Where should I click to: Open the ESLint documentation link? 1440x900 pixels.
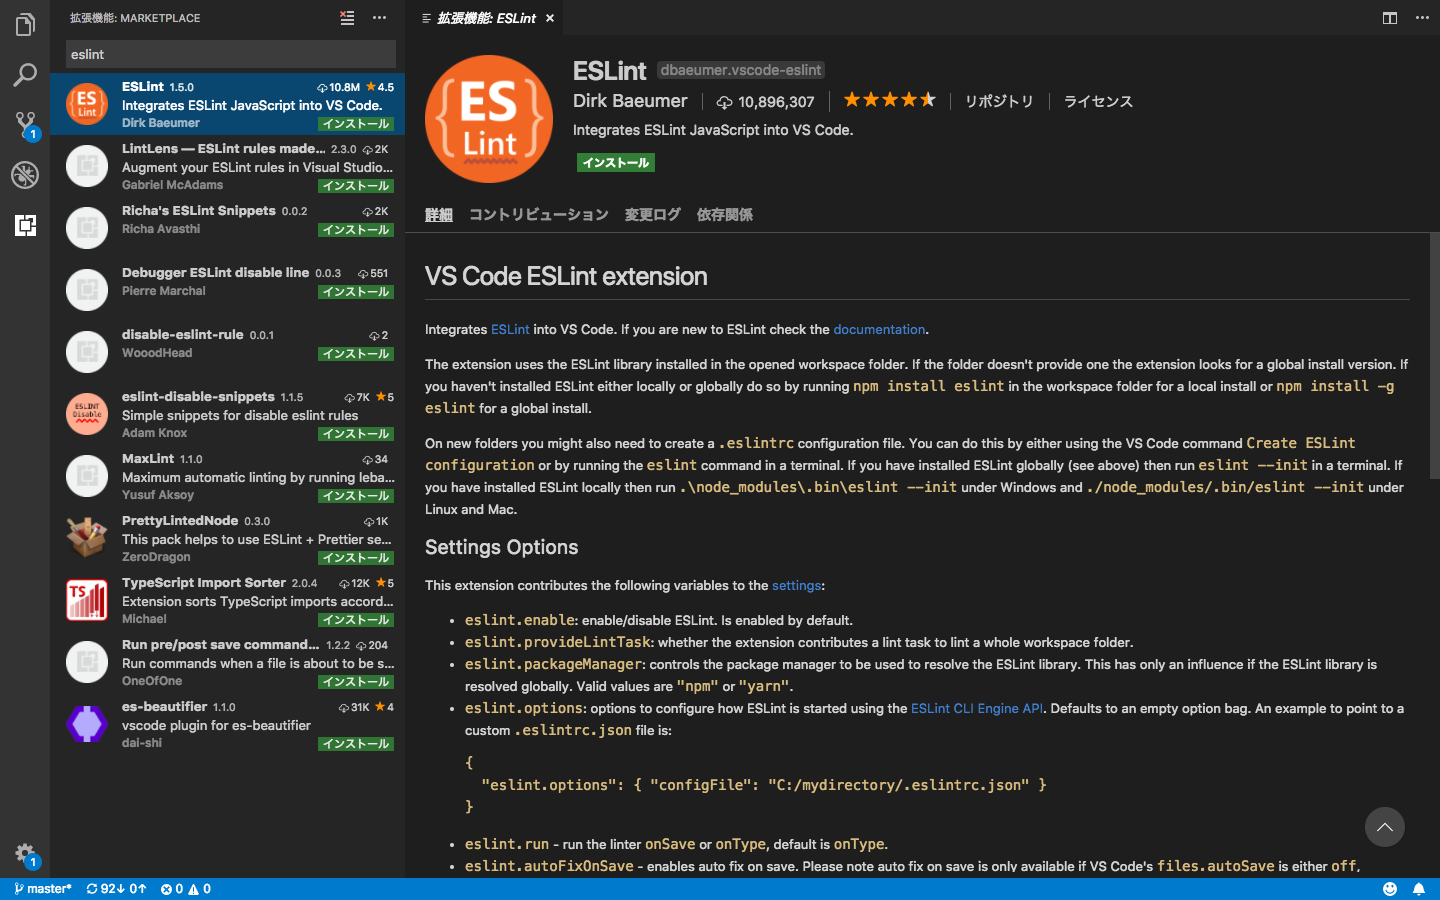coord(879,328)
